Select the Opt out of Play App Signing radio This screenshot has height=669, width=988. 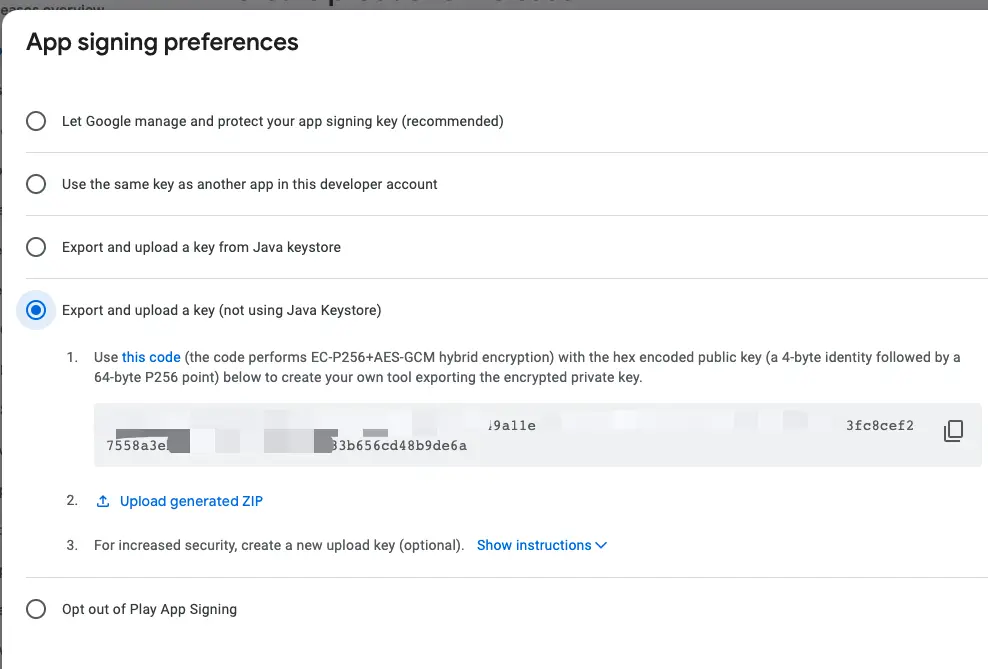pyautogui.click(x=36, y=609)
